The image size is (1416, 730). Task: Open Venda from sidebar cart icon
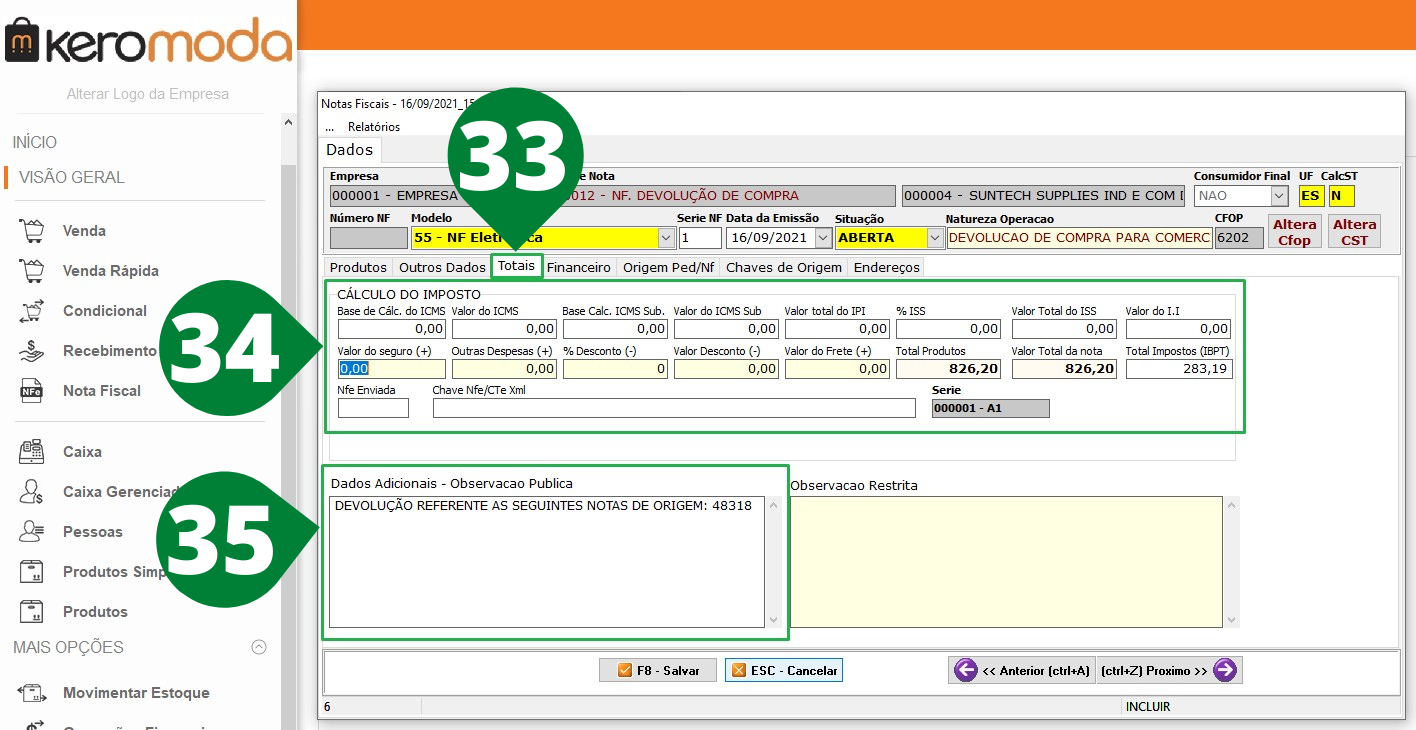(x=31, y=231)
